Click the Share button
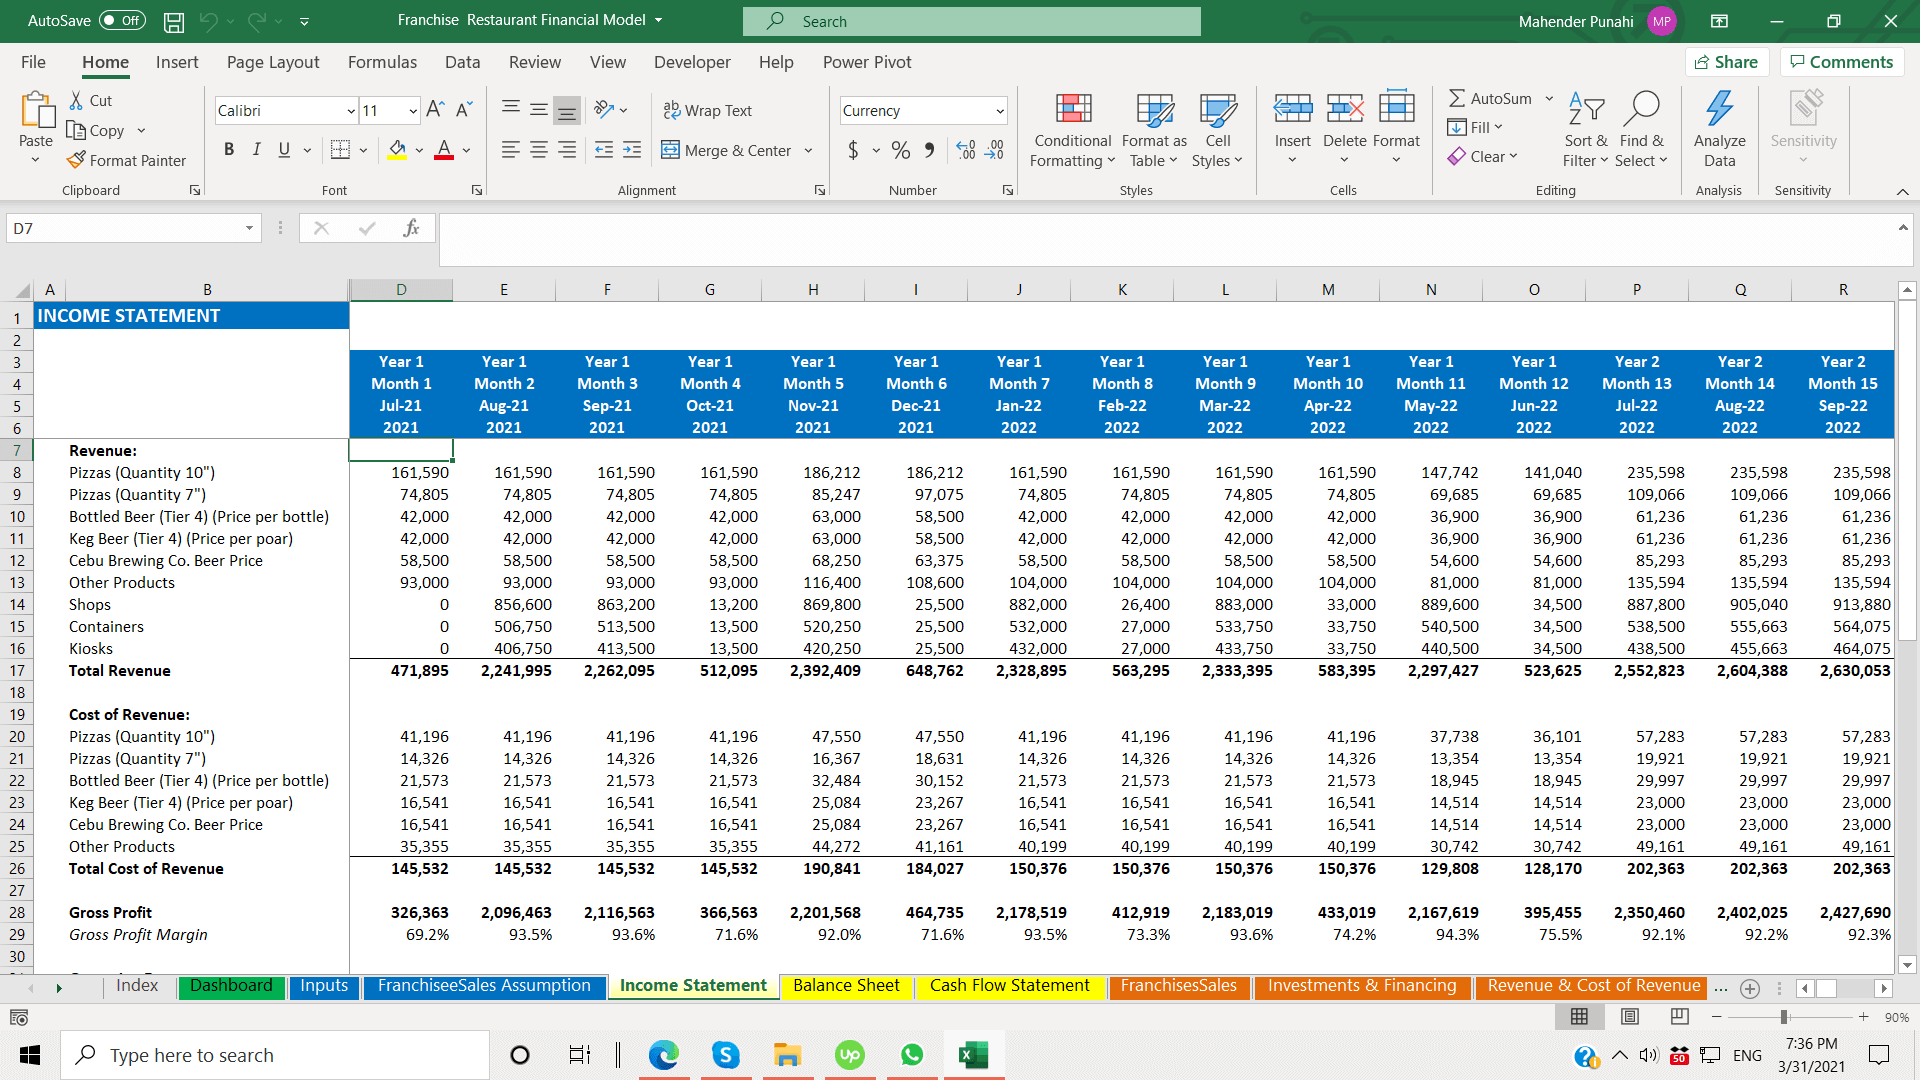1920x1080 pixels. 1727,62
